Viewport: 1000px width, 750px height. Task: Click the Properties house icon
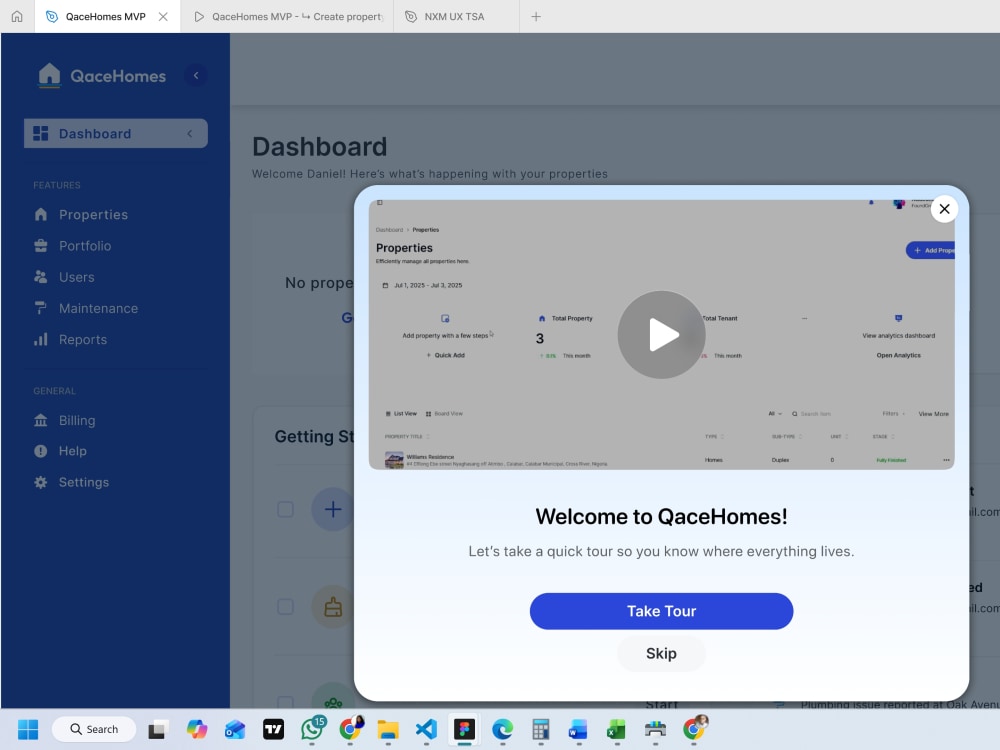(x=41, y=214)
